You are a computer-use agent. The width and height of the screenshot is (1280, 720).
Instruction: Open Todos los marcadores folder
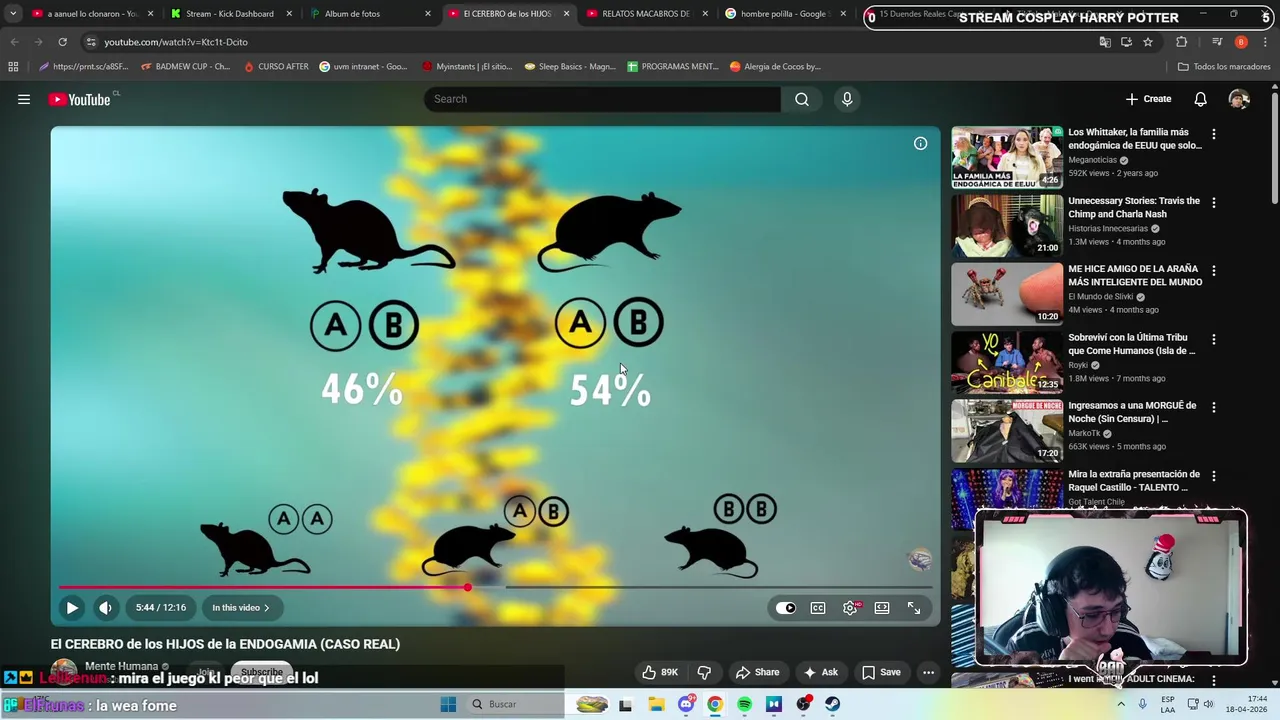pos(1224,67)
